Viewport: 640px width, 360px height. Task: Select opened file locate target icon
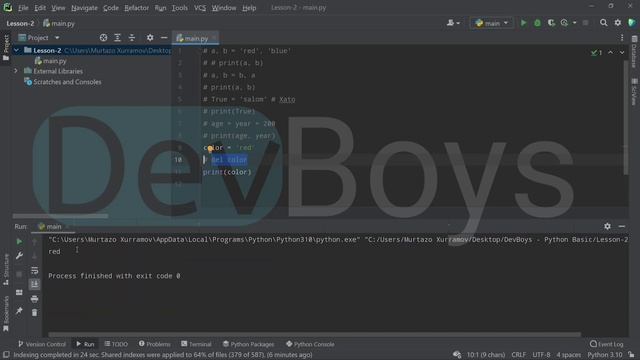[x=103, y=38]
